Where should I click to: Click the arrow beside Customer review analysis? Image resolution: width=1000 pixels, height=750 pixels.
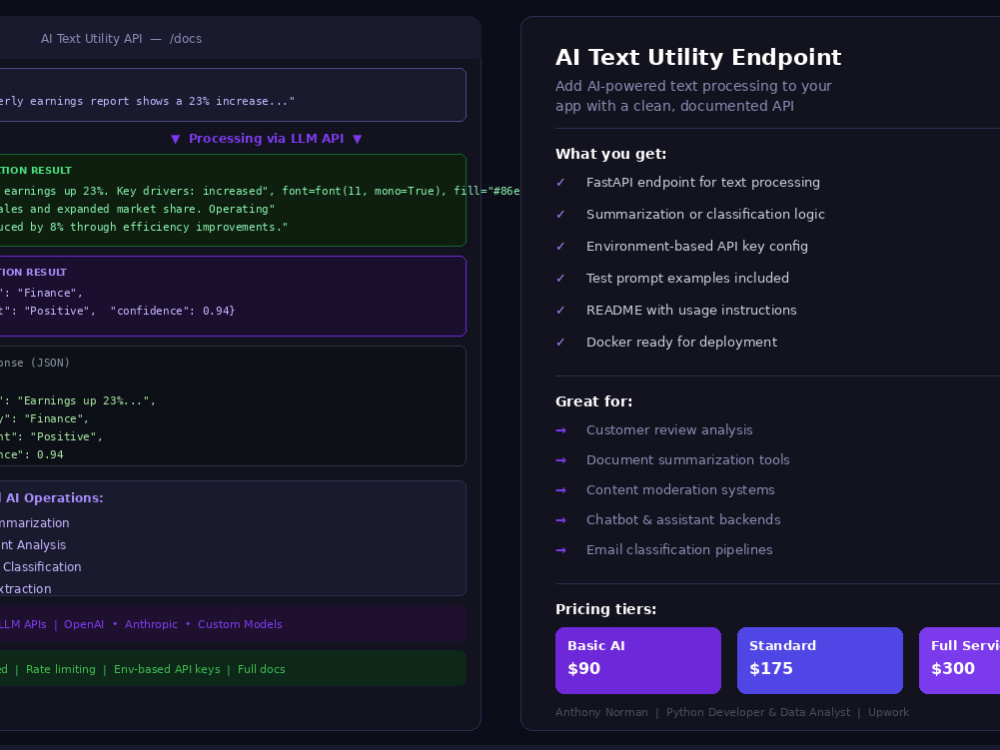click(x=561, y=430)
